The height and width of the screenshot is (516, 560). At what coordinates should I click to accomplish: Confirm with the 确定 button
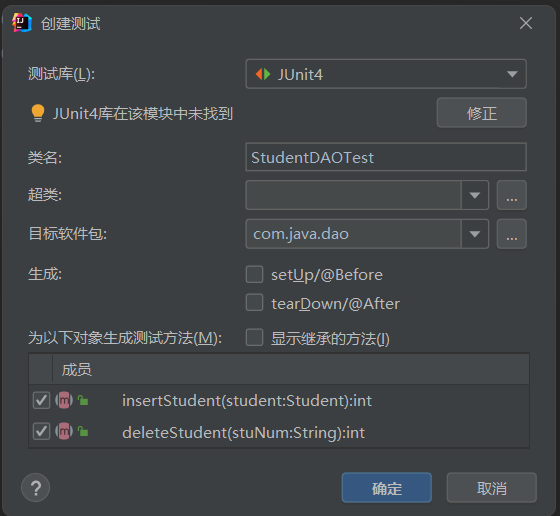(386, 488)
